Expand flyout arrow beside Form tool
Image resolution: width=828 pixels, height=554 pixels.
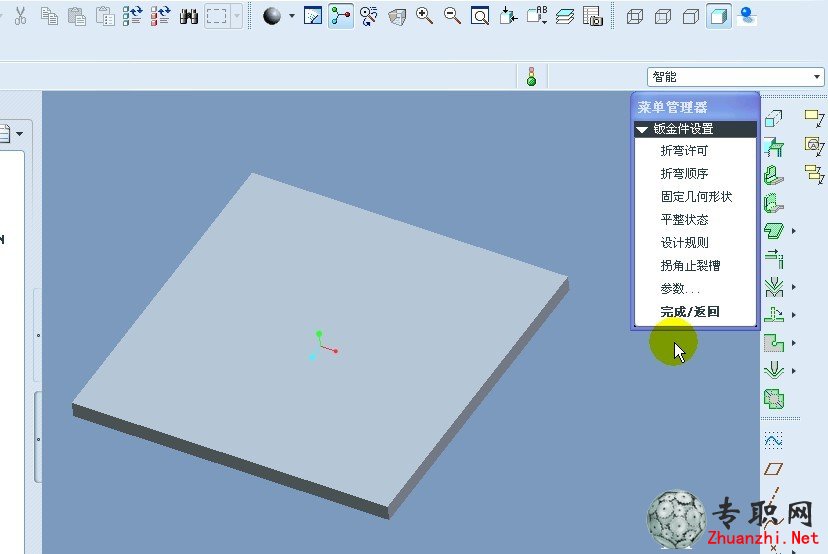[794, 371]
